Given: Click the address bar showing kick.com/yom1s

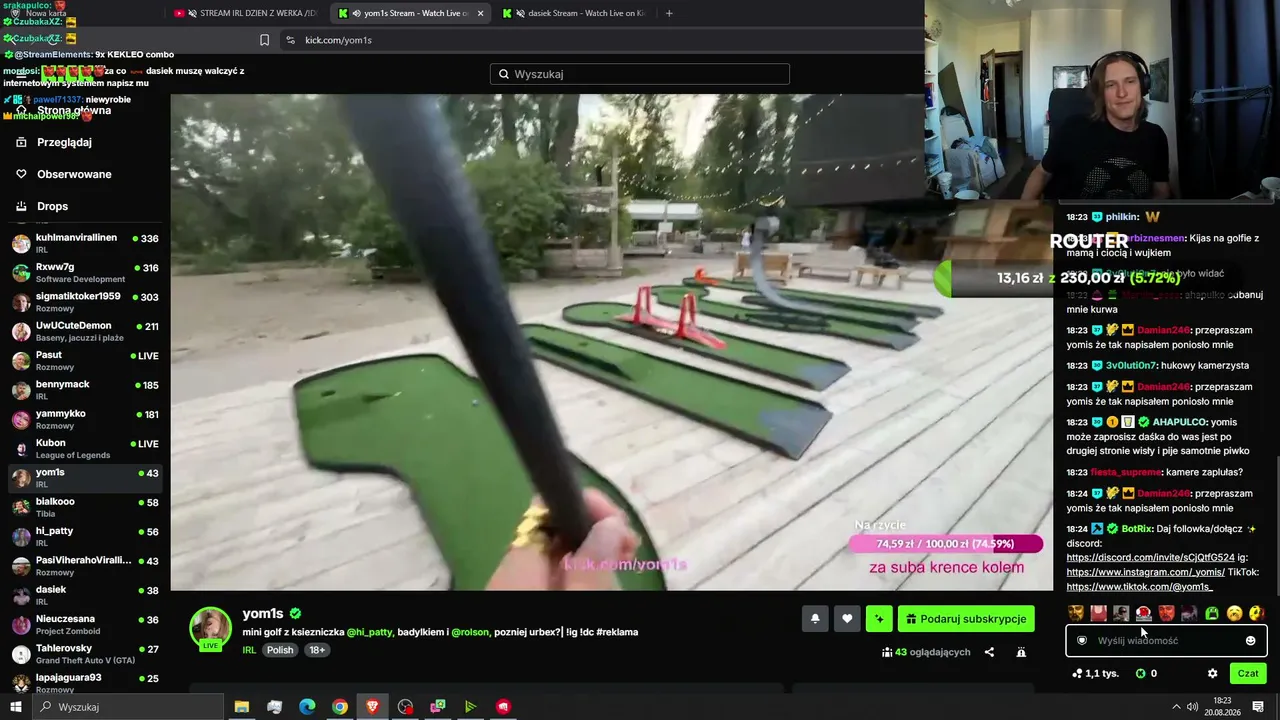Looking at the screenshot, I should (x=600, y=40).
